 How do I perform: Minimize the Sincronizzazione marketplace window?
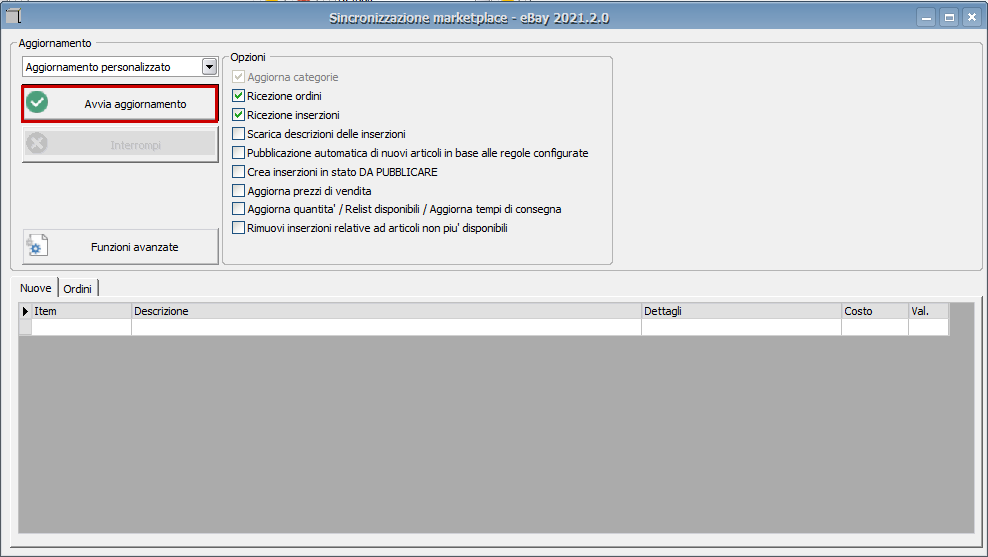pos(926,18)
